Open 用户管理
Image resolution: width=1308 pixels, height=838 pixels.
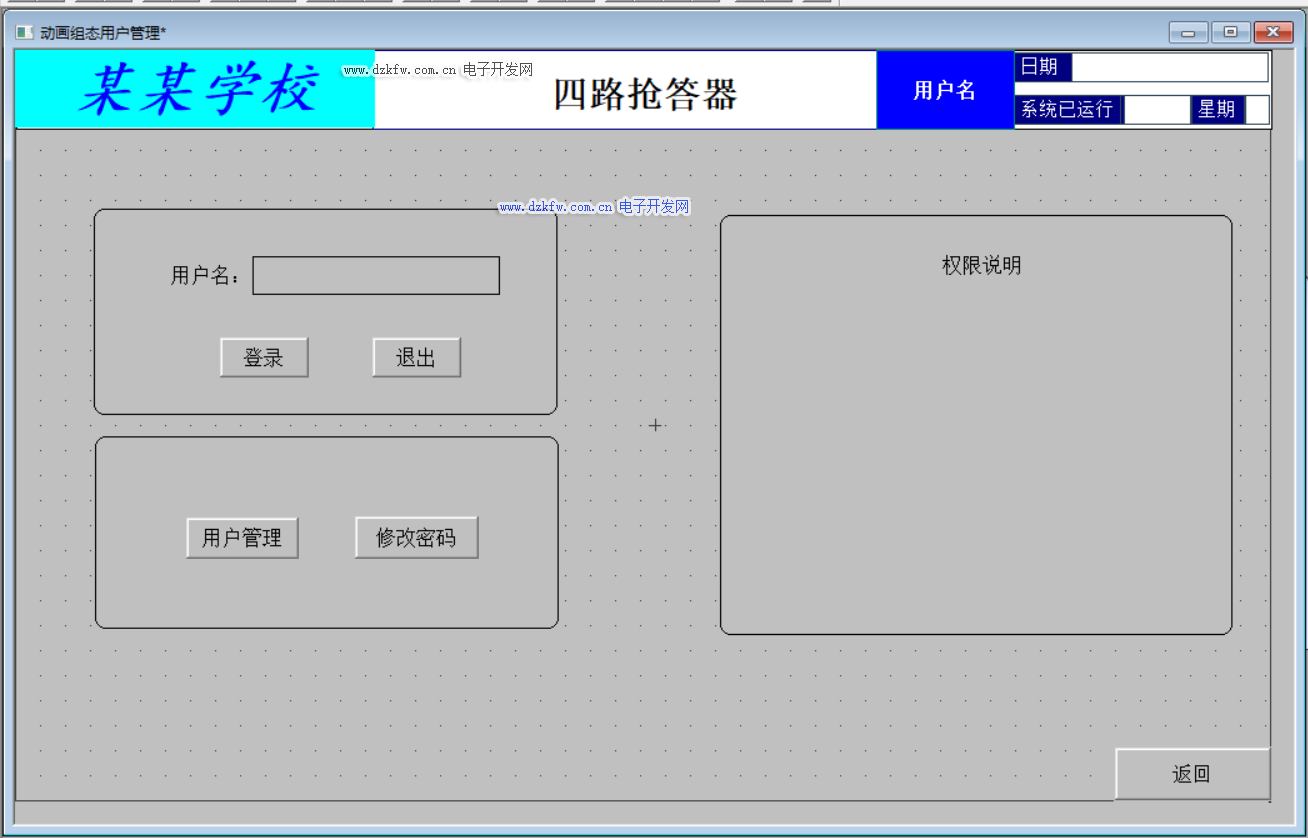(x=242, y=538)
